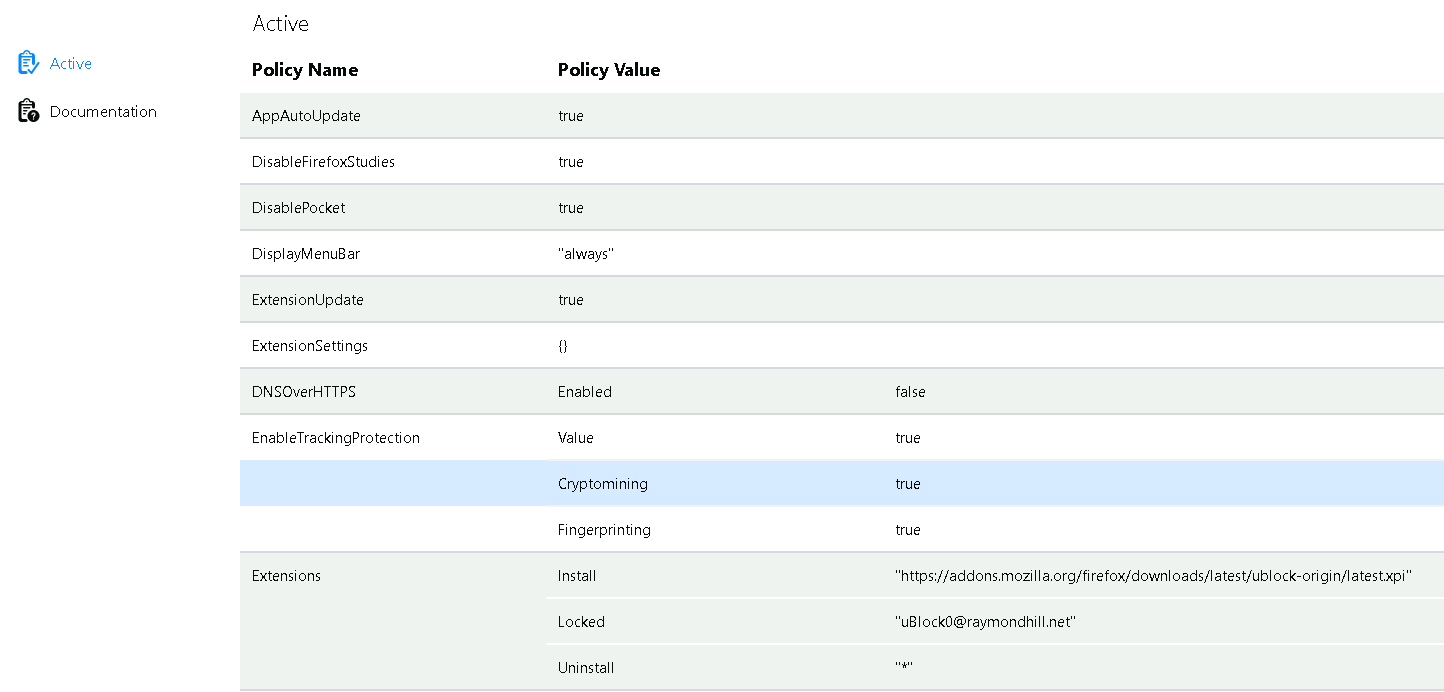Click the true value beside Value

coord(908,438)
